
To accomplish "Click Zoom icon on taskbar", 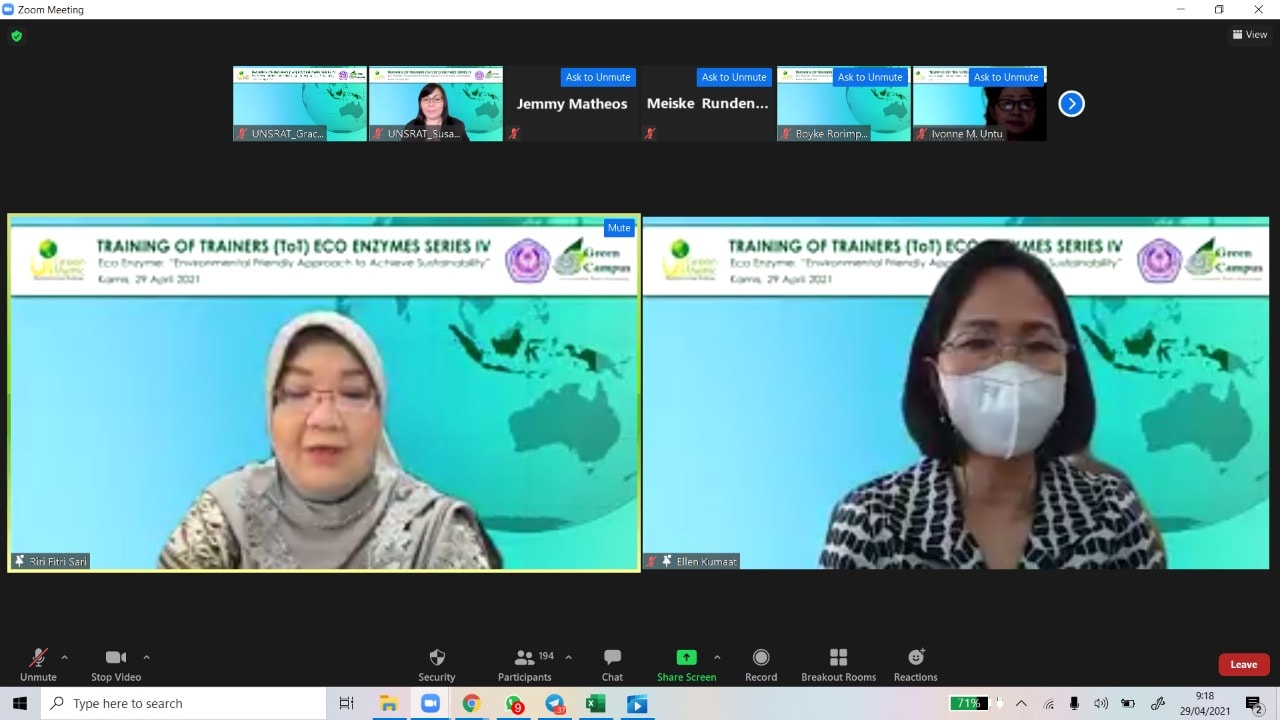I will [430, 704].
